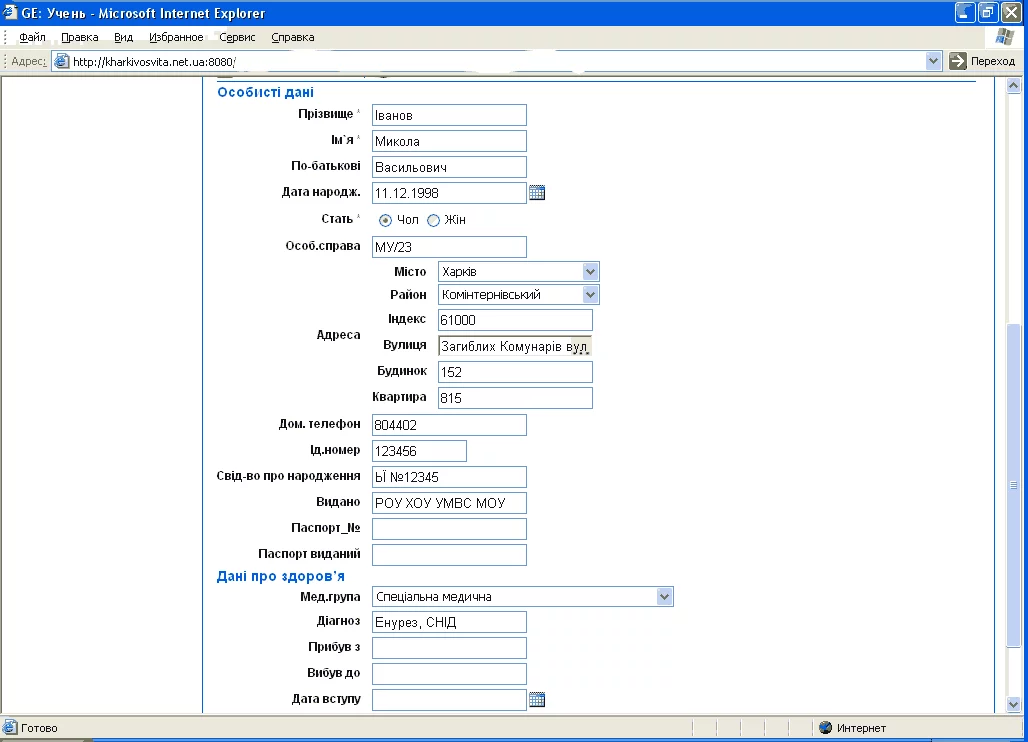
Task: Select the Чол gender radio button
Action: pos(385,220)
